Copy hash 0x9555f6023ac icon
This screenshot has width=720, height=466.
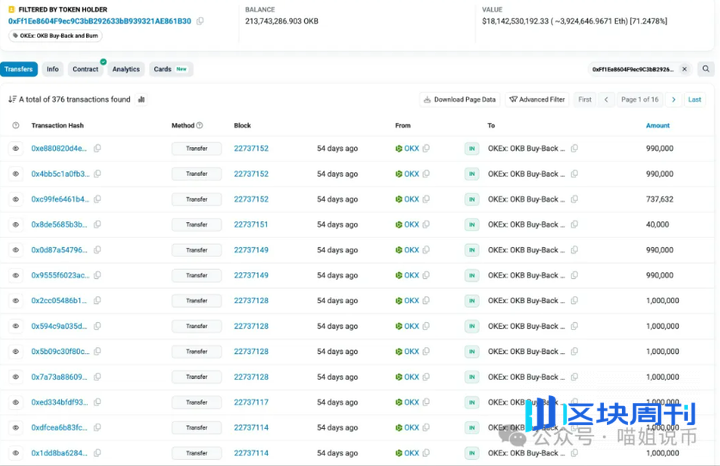[x=97, y=275]
